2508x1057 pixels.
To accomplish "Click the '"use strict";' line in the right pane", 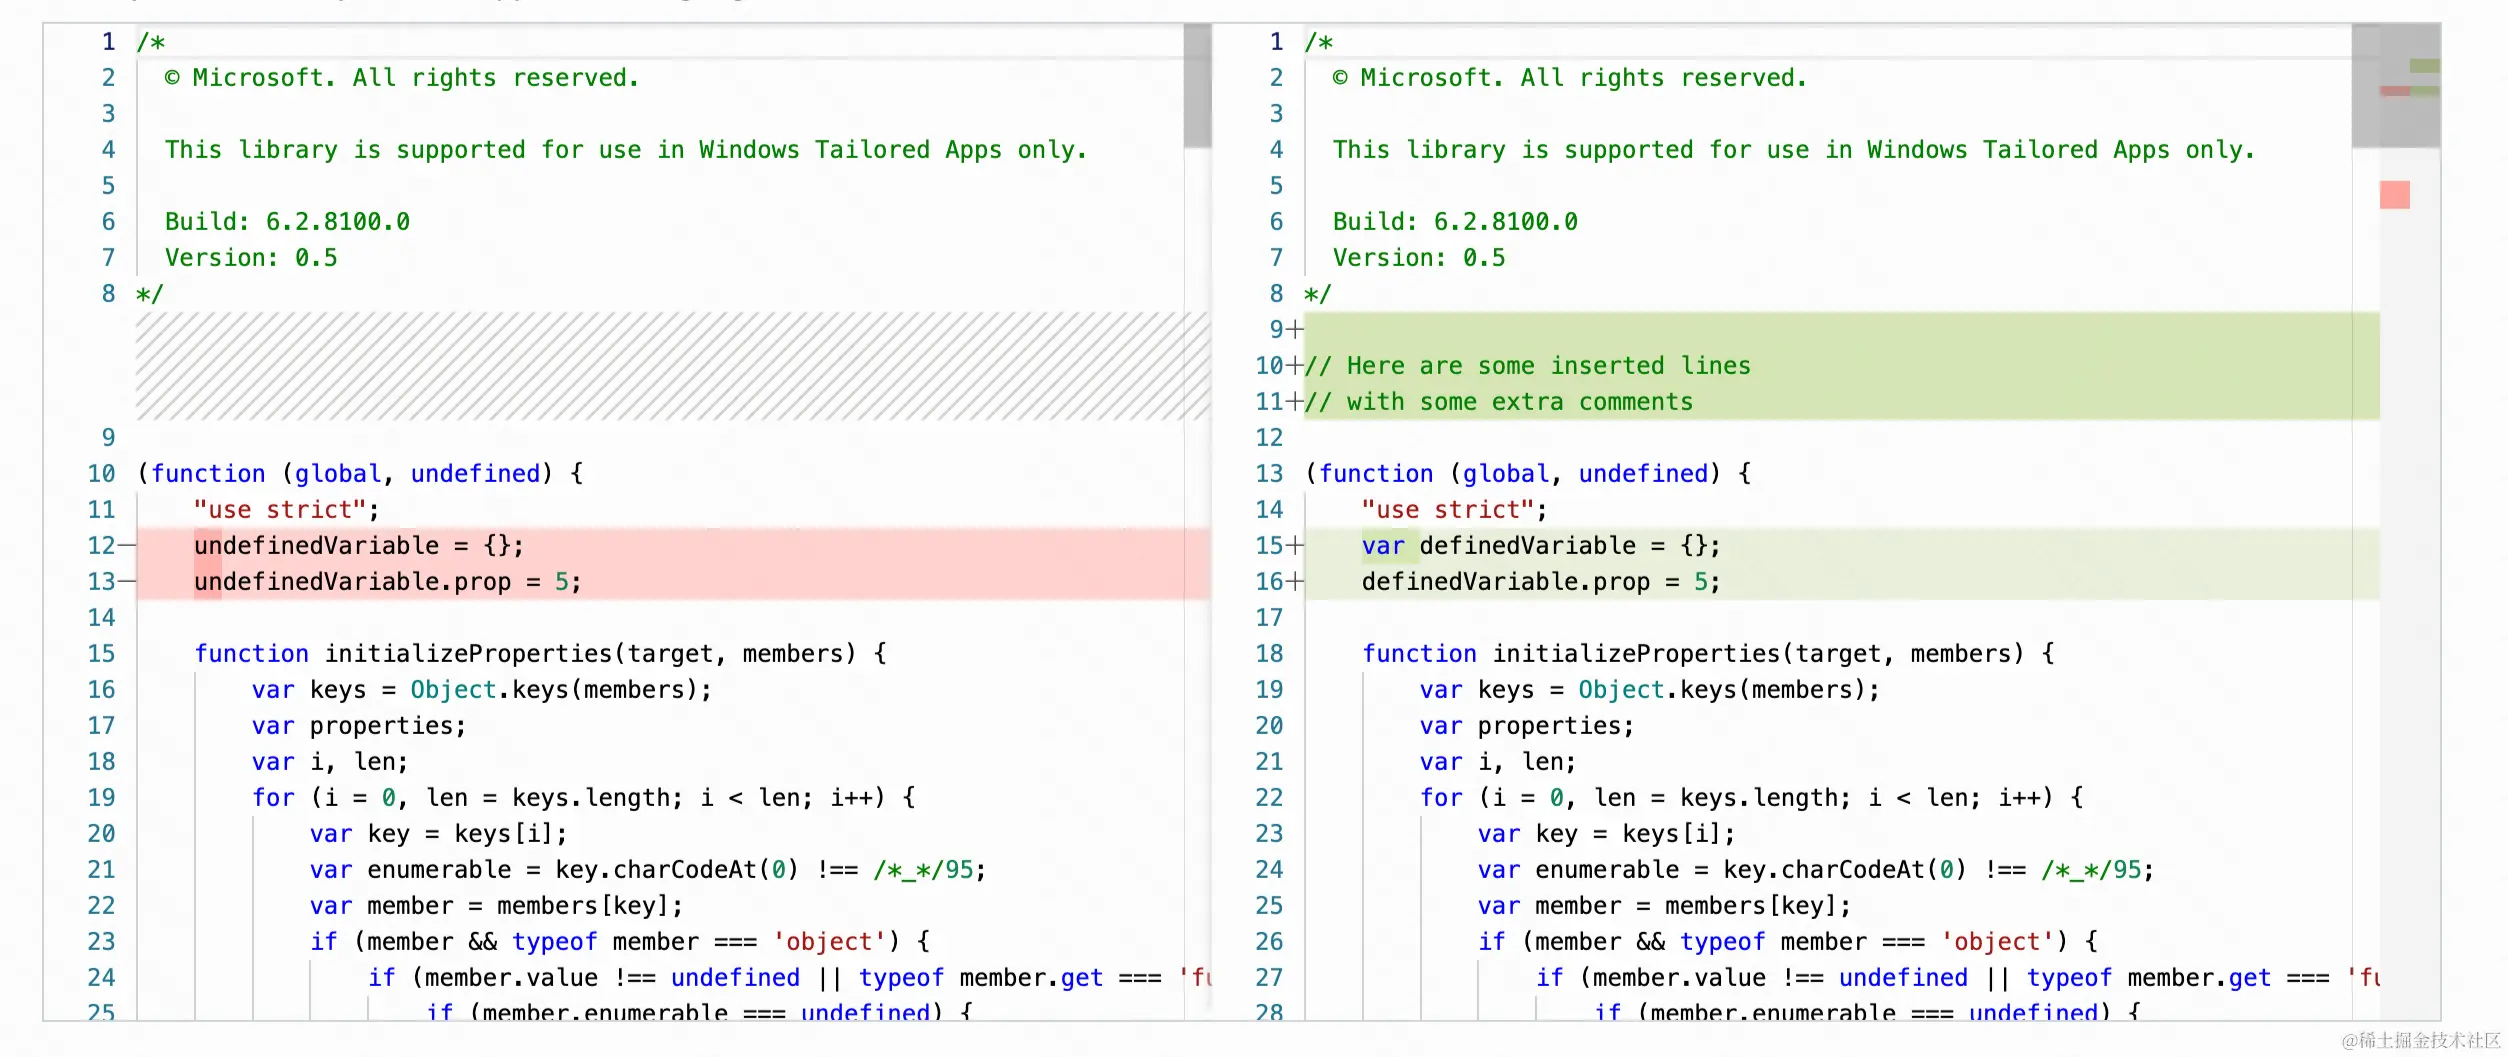I will tap(1452, 509).
